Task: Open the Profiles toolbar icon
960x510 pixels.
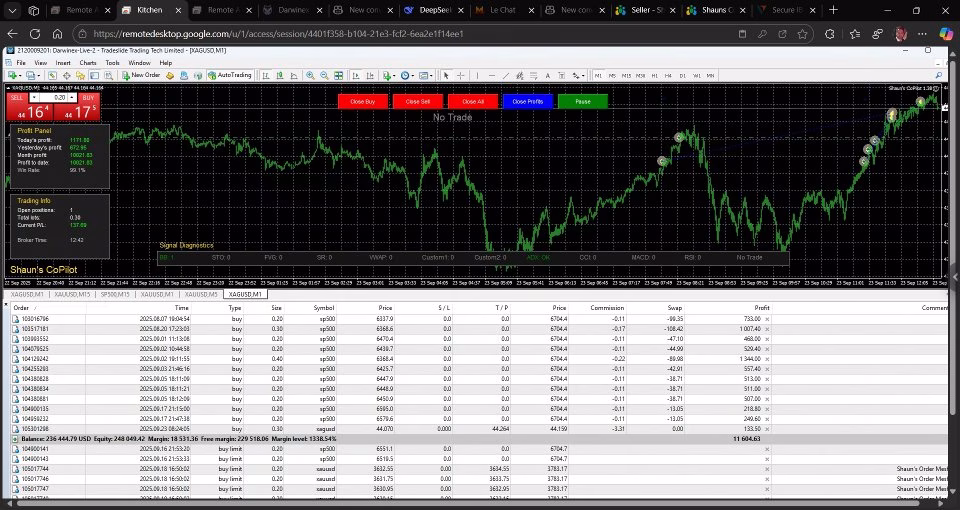Action: pyautogui.click(x=31, y=75)
